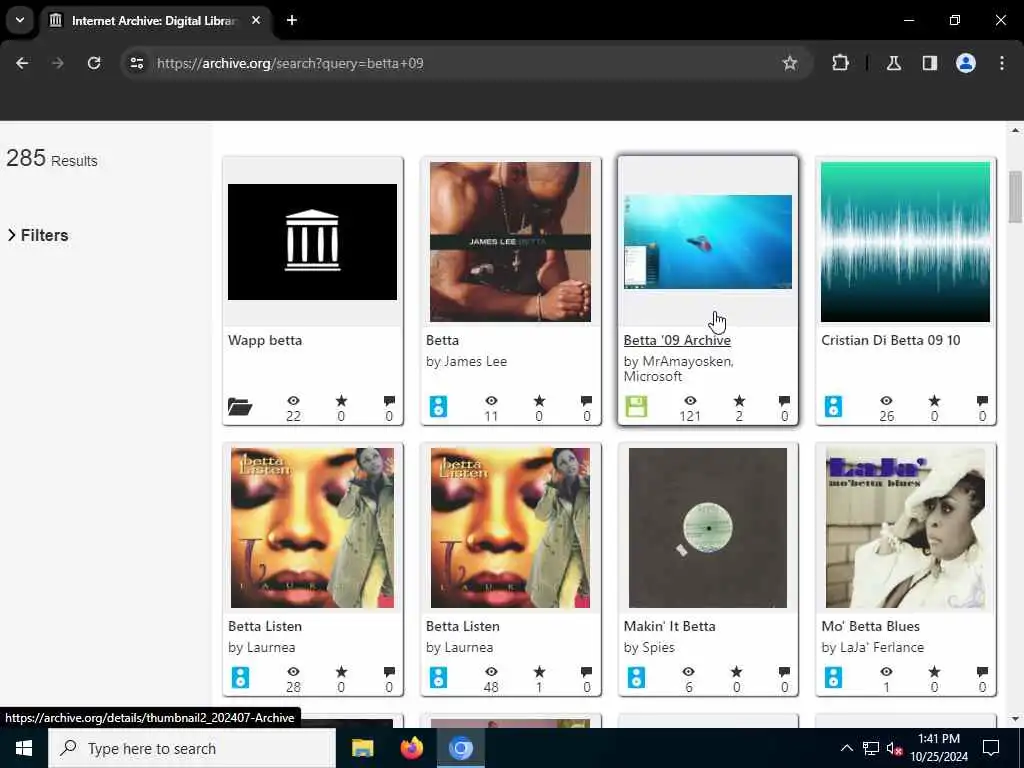Click the favorites star on Betta '09 Archive
This screenshot has height=768, width=1024.
(x=739, y=400)
